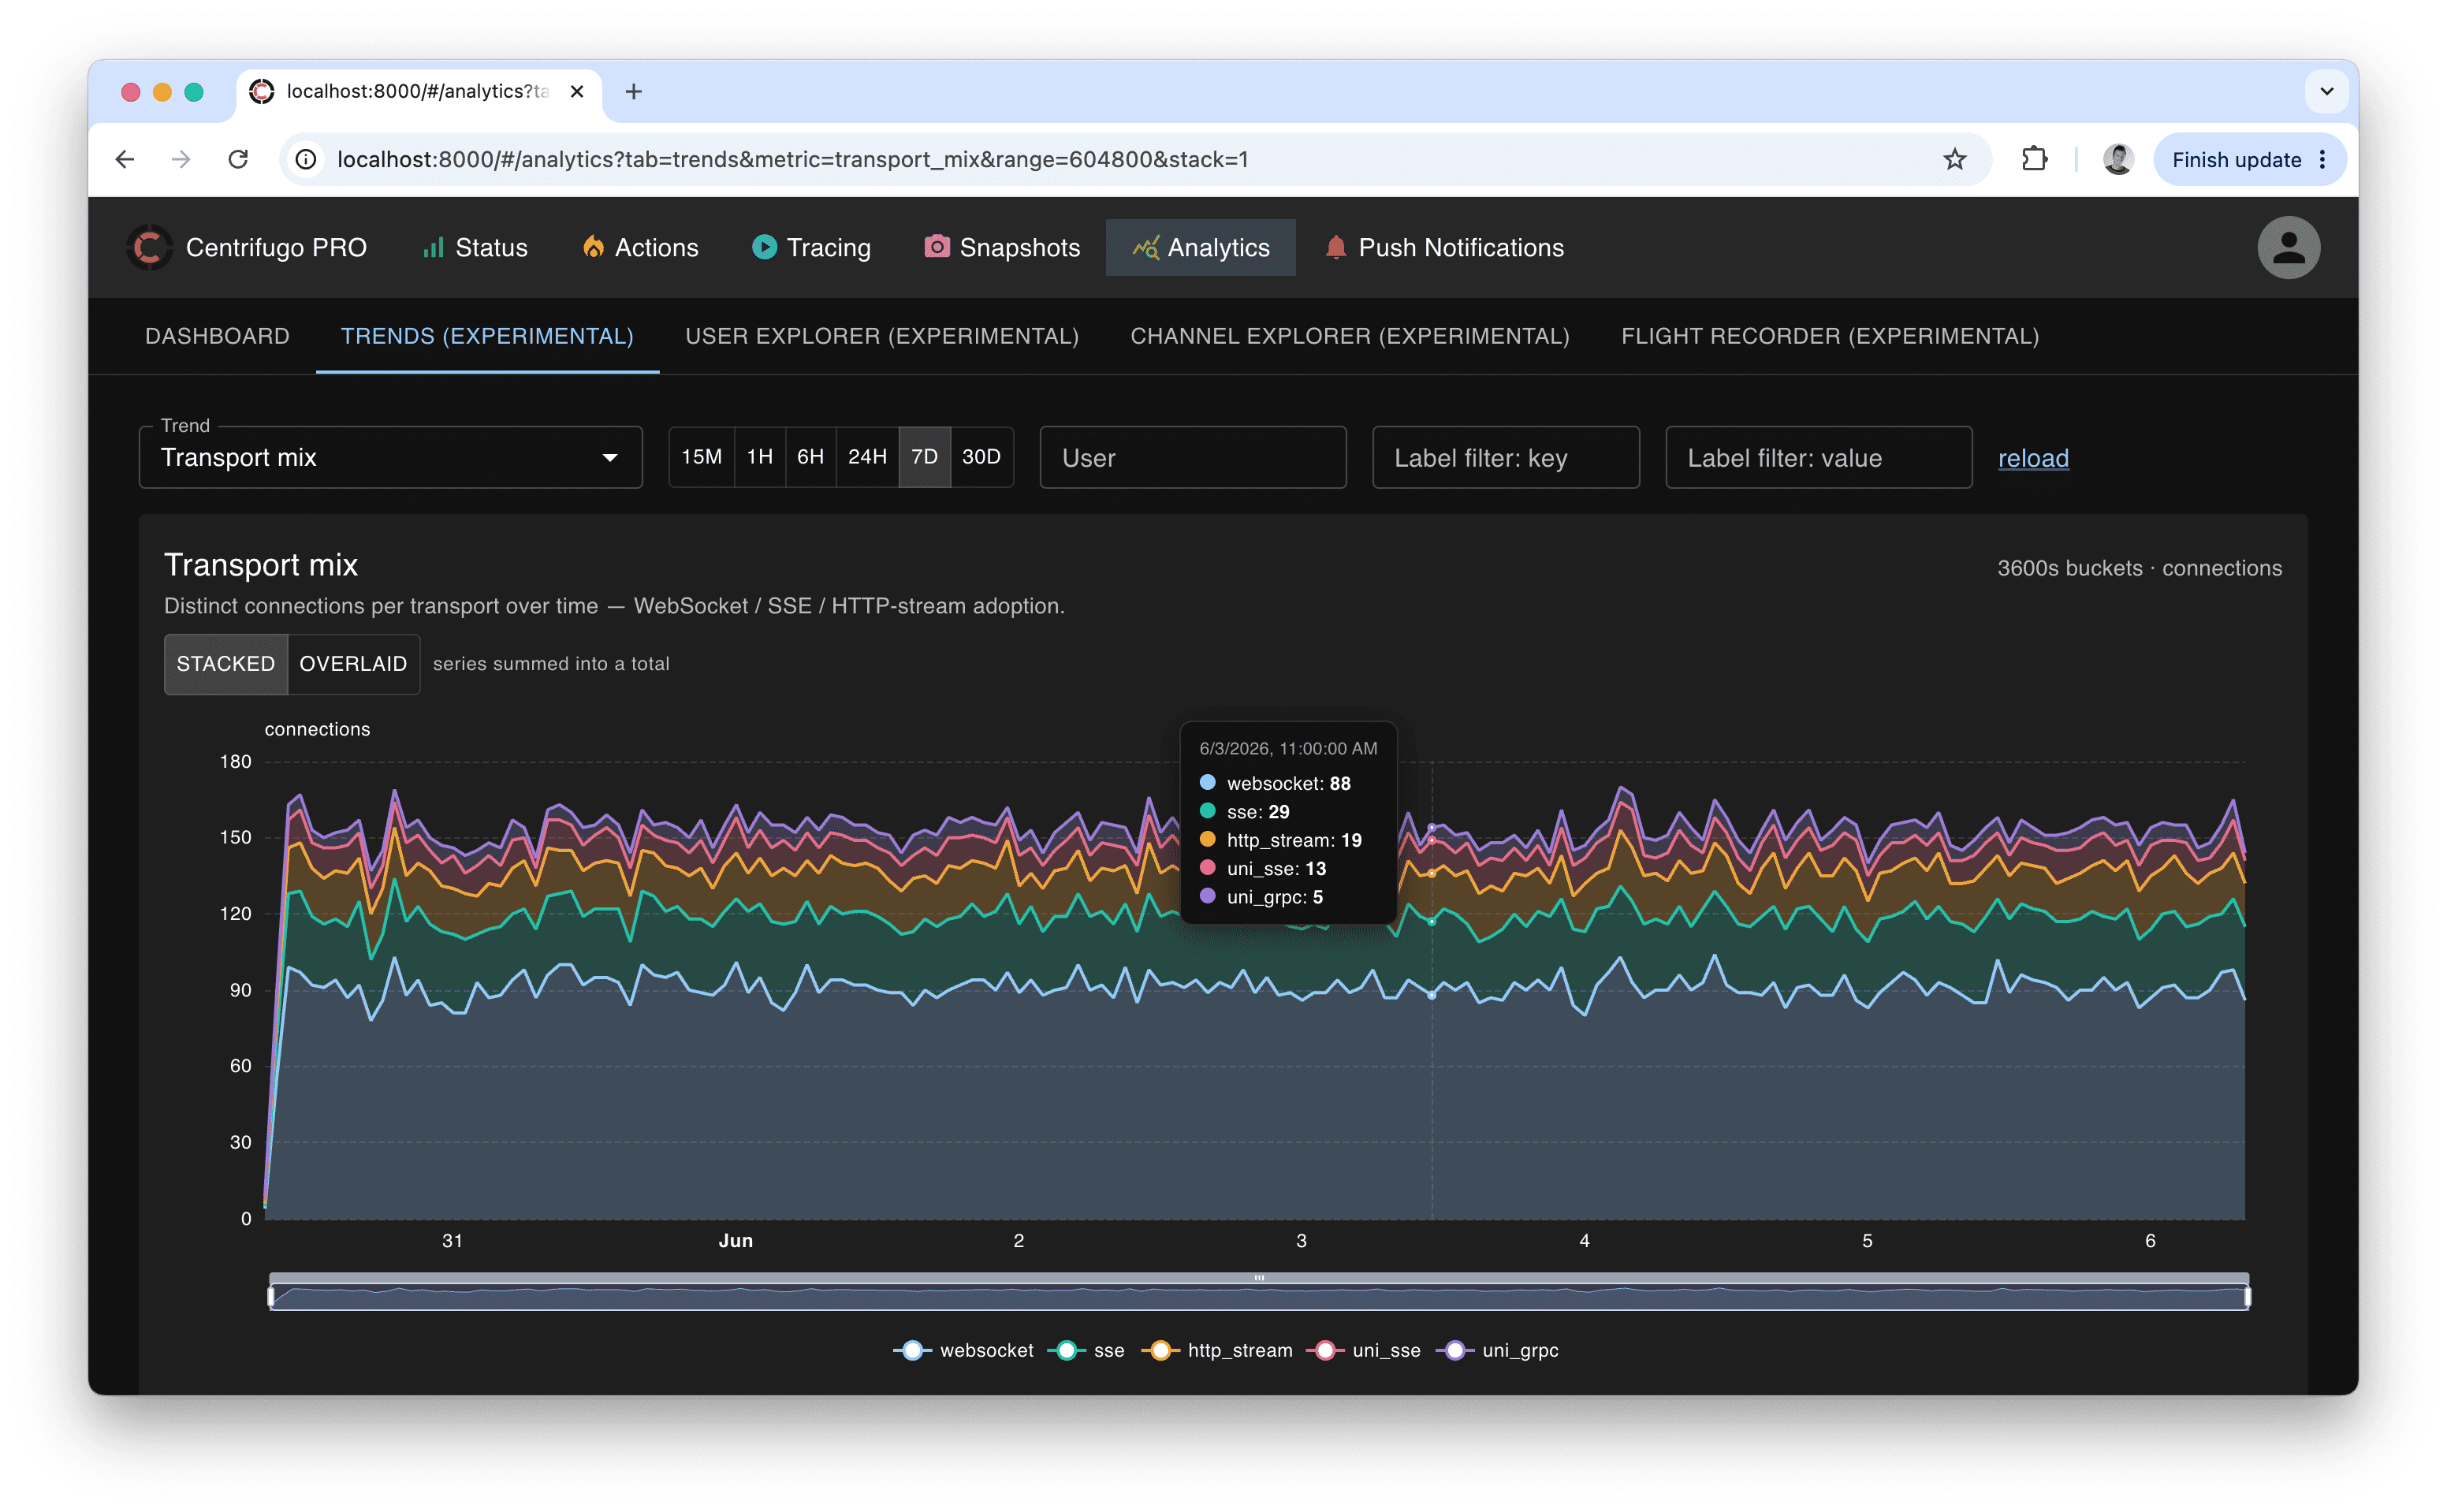This screenshot has height=1512, width=2447.
Task: Toggle websocket series in the legend
Action: 963,1350
